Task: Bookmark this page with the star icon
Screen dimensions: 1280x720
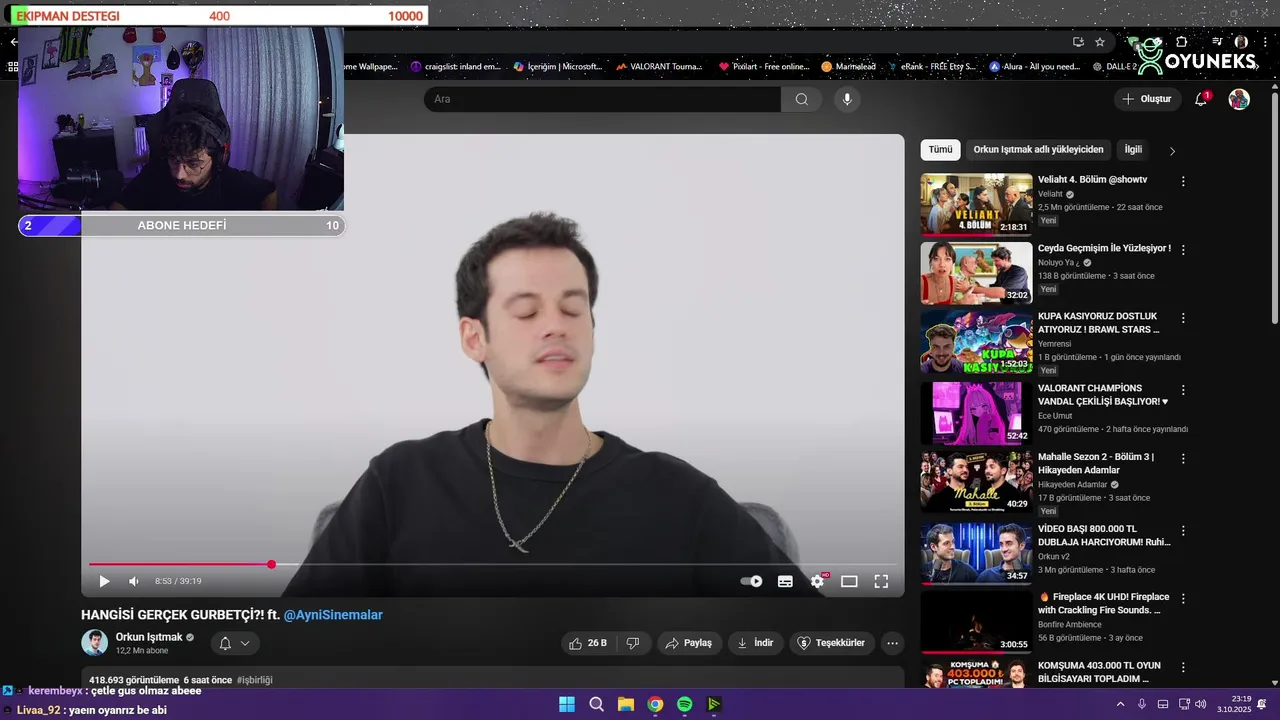Action: pyautogui.click(x=1100, y=42)
